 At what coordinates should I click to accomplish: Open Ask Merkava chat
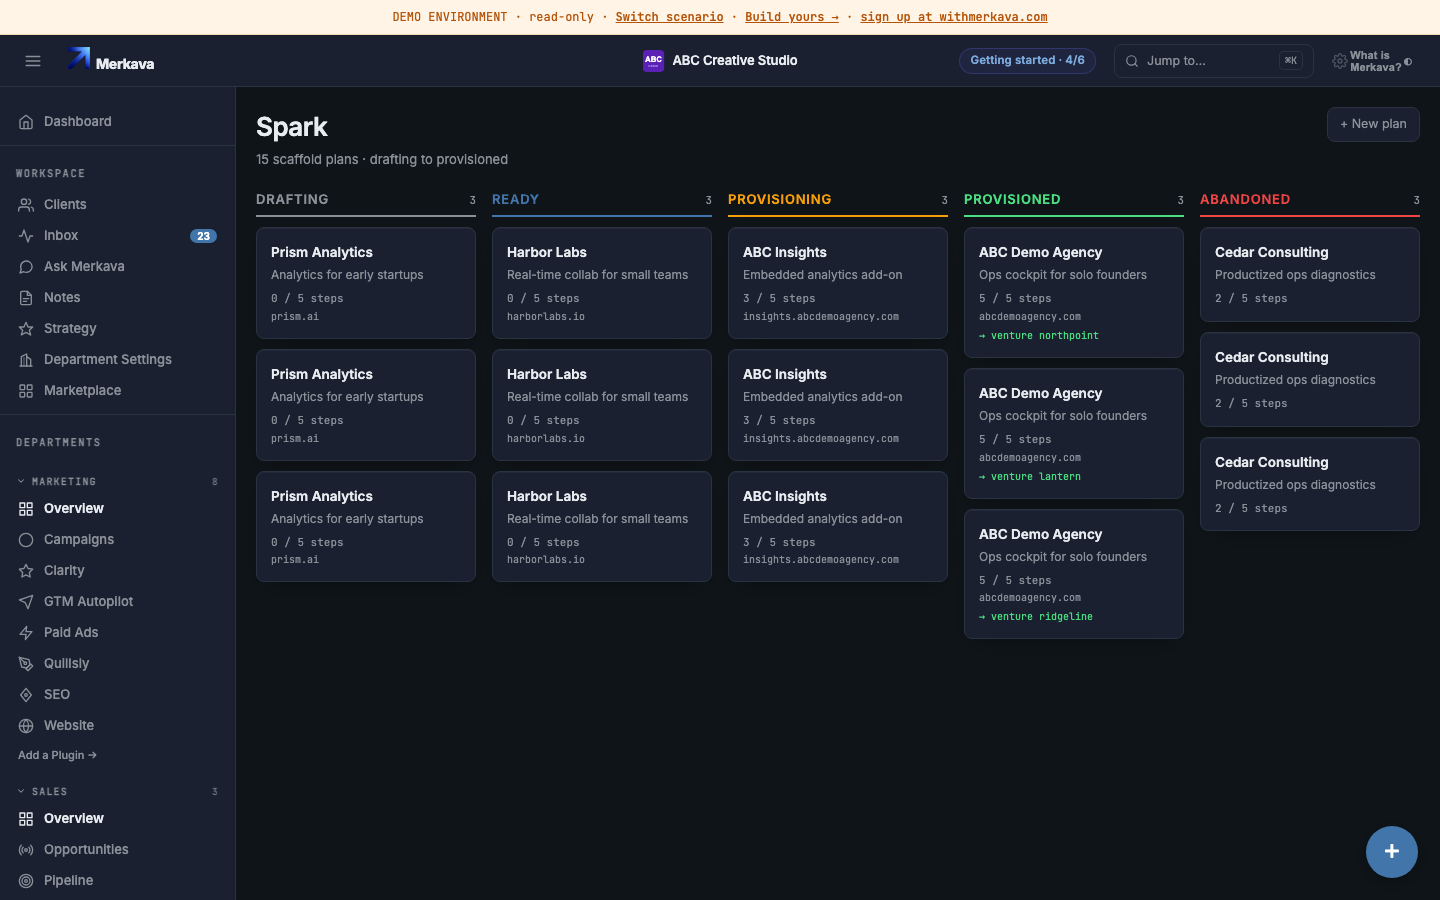click(x=117, y=267)
